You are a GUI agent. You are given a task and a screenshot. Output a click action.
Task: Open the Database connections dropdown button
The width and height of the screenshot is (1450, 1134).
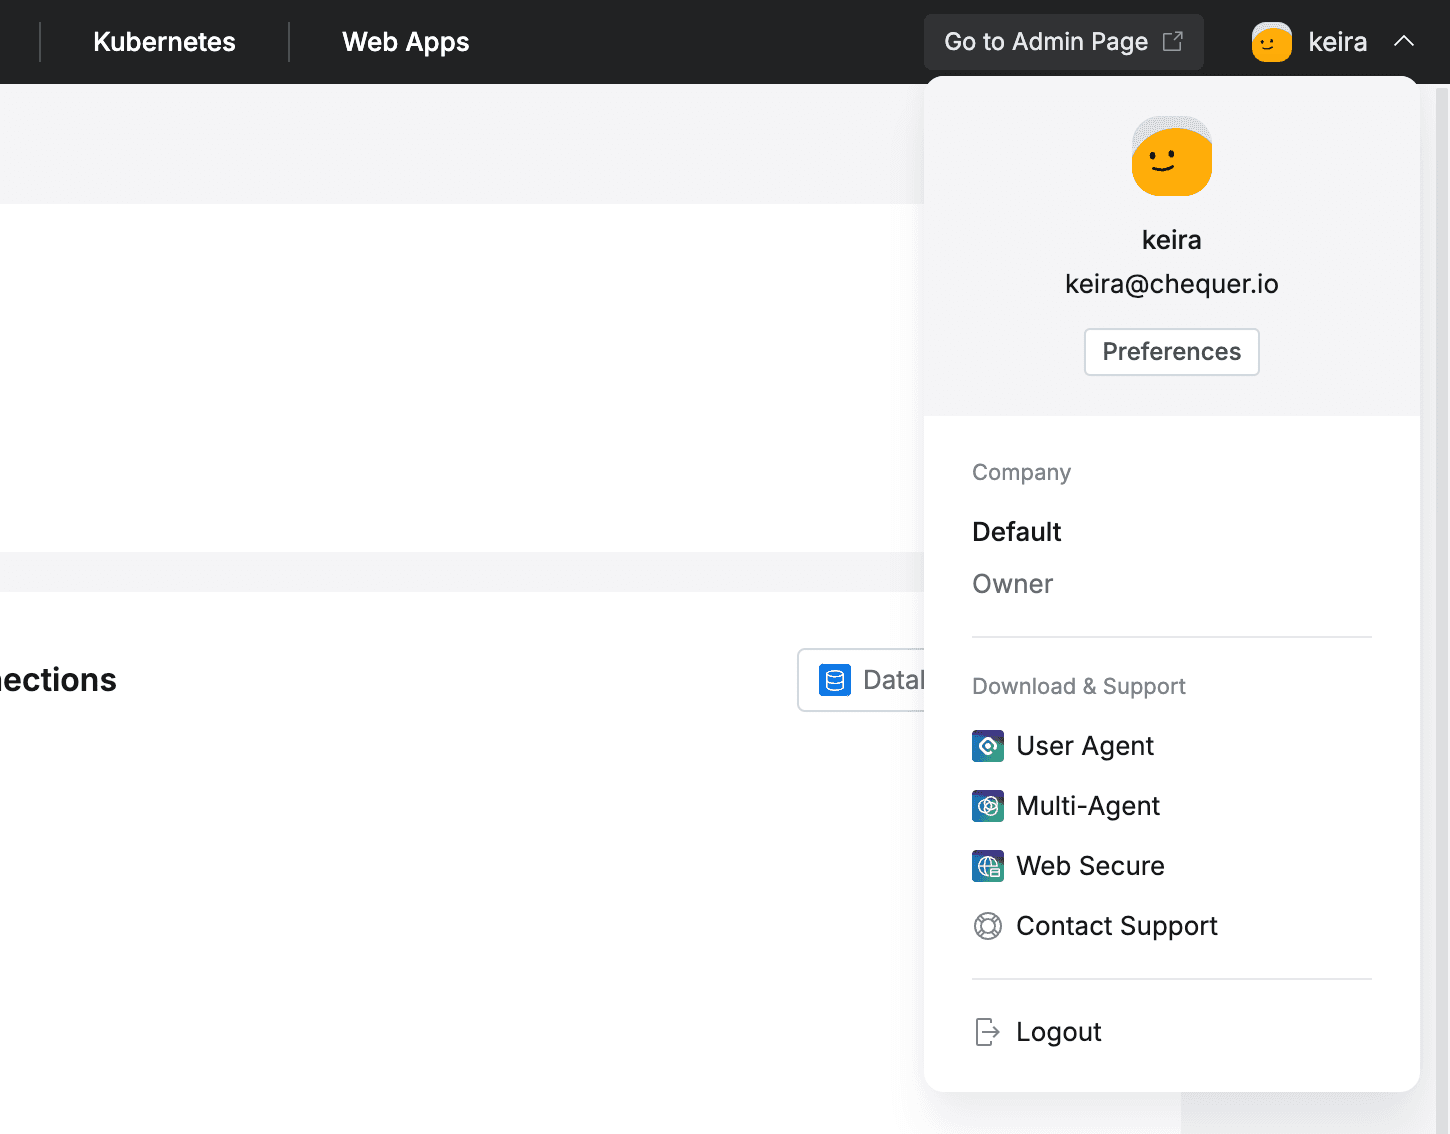coord(880,679)
